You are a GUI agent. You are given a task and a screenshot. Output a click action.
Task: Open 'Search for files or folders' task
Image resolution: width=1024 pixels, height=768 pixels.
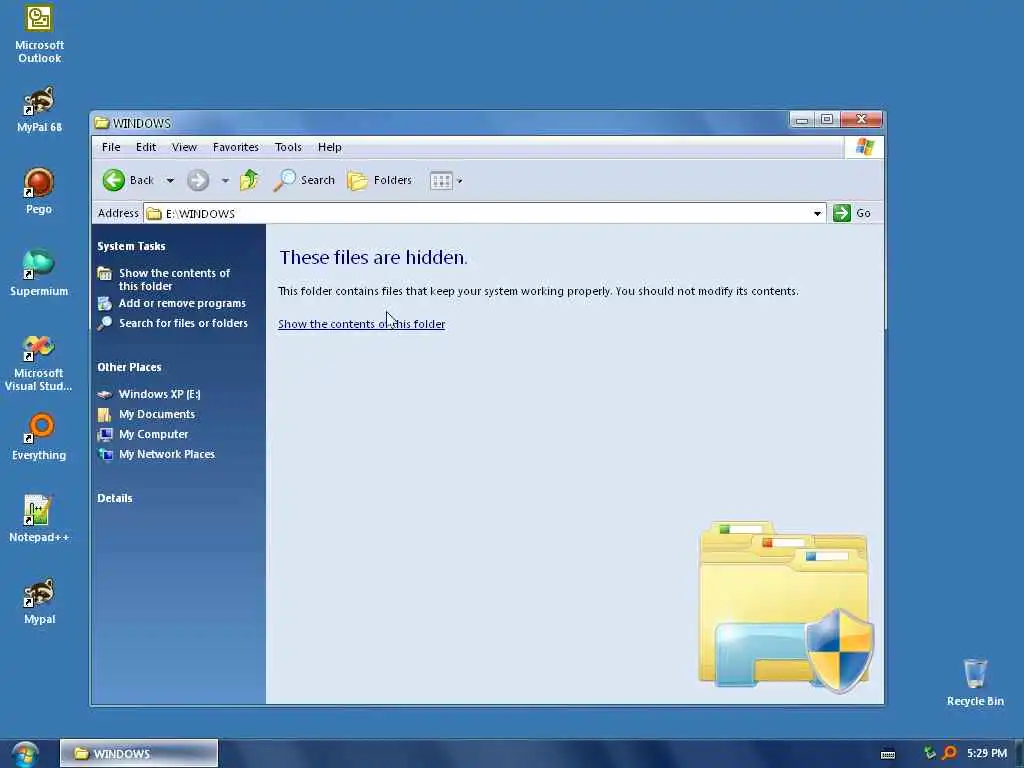click(184, 323)
